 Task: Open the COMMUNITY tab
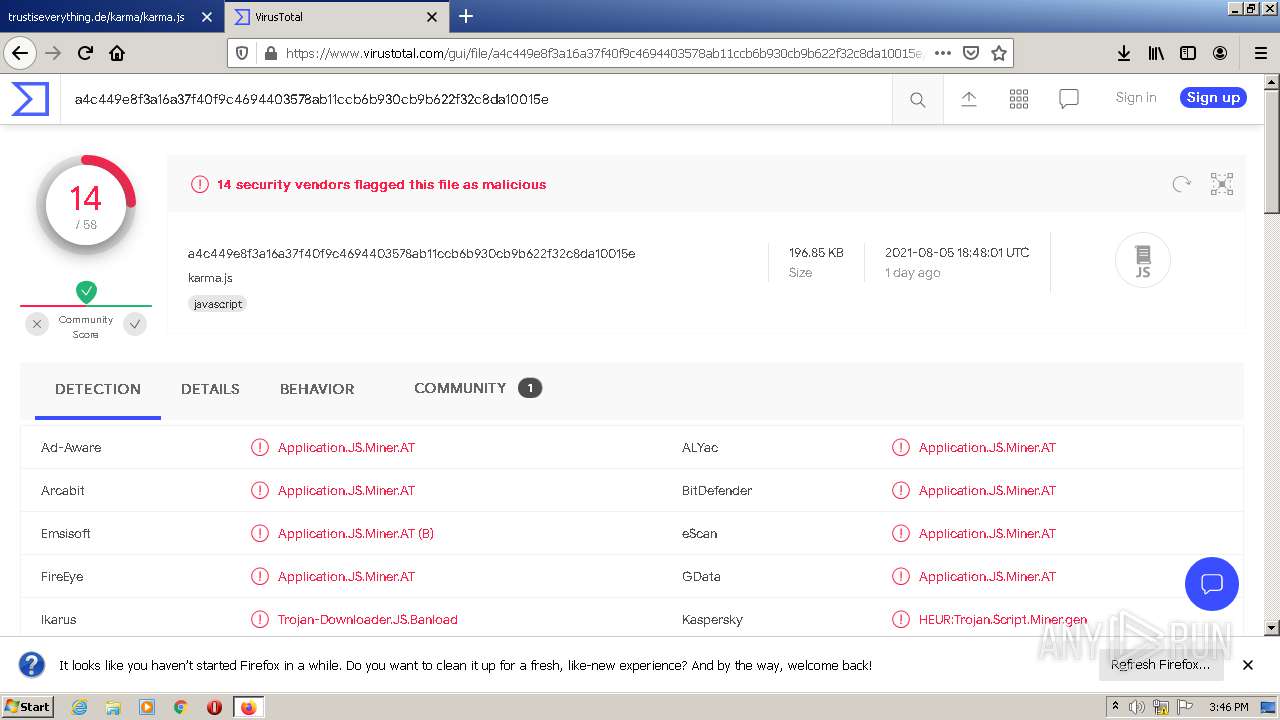(478, 388)
